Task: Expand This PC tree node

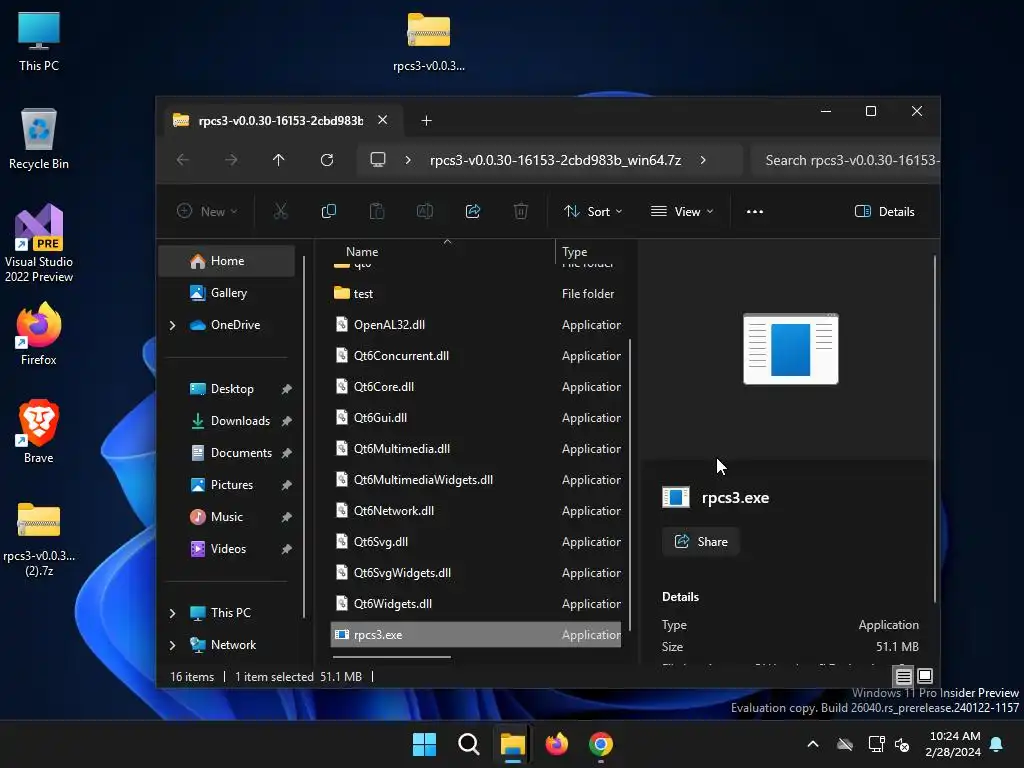Action: coord(172,613)
